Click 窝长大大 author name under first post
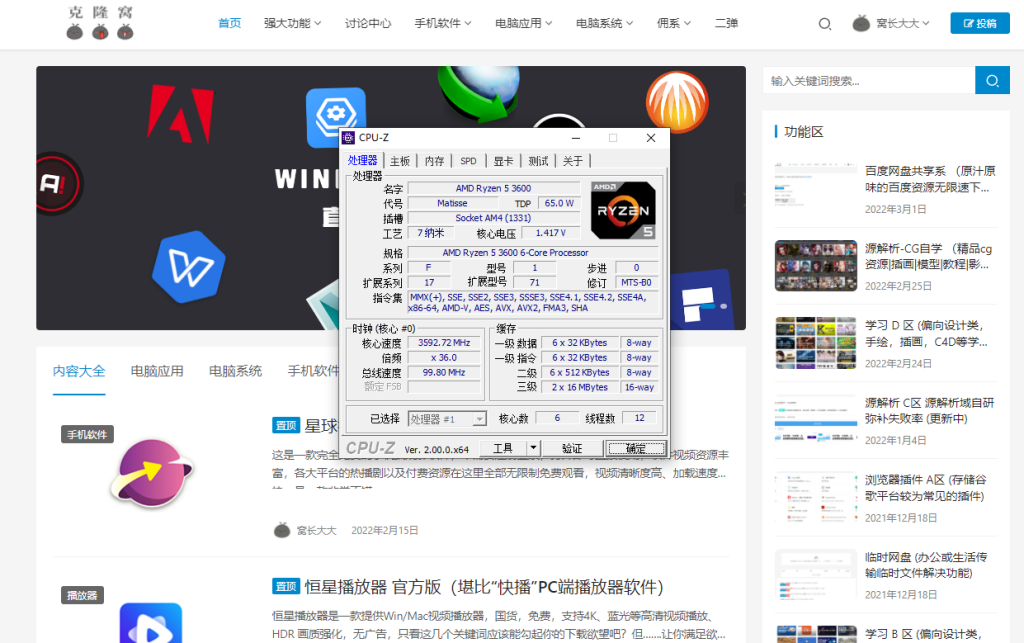Screen dimensions: 1024x643 coord(317,530)
